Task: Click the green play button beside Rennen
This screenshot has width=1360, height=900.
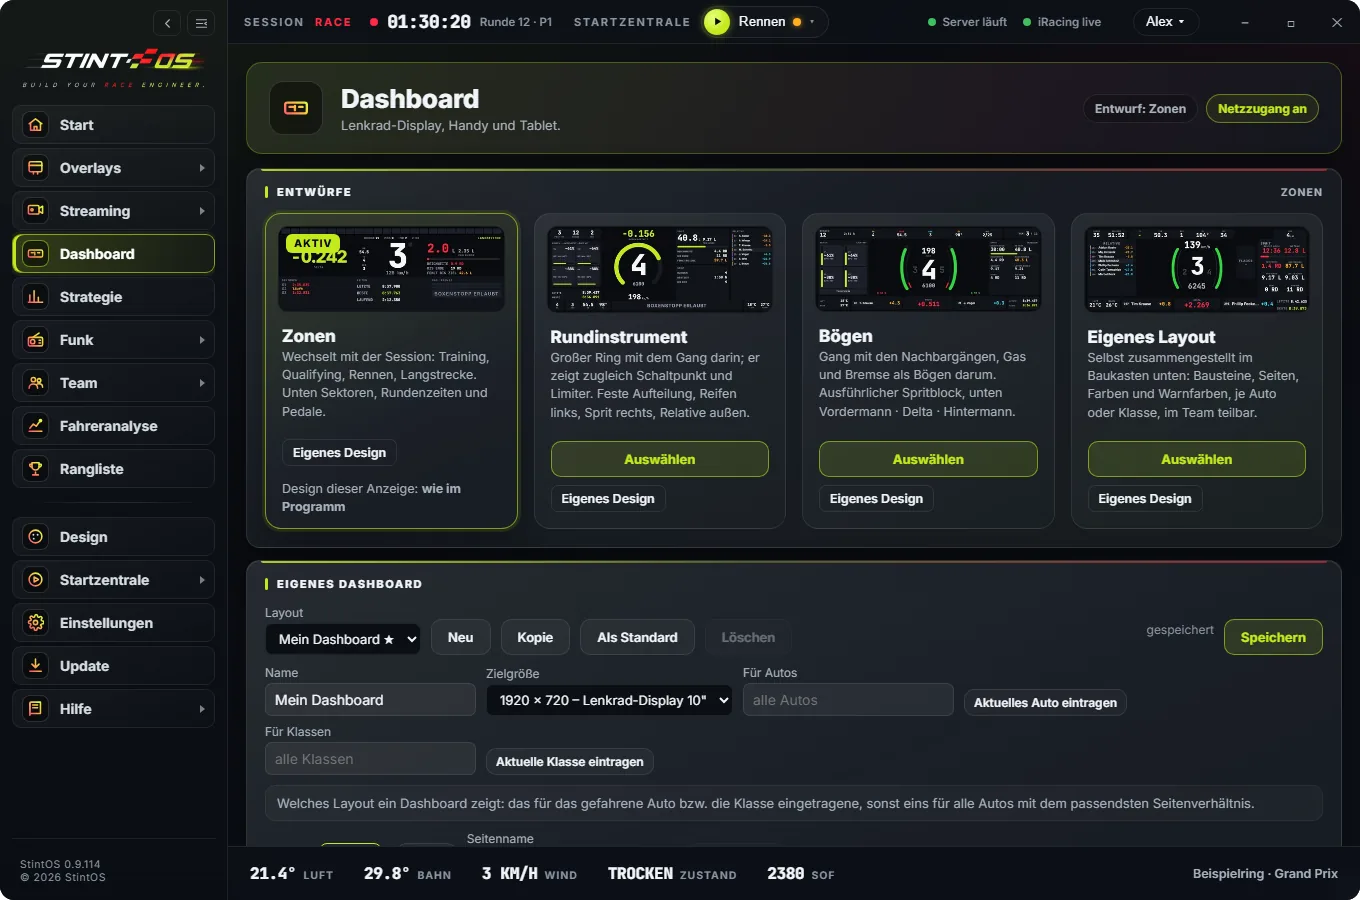Action: click(x=717, y=22)
